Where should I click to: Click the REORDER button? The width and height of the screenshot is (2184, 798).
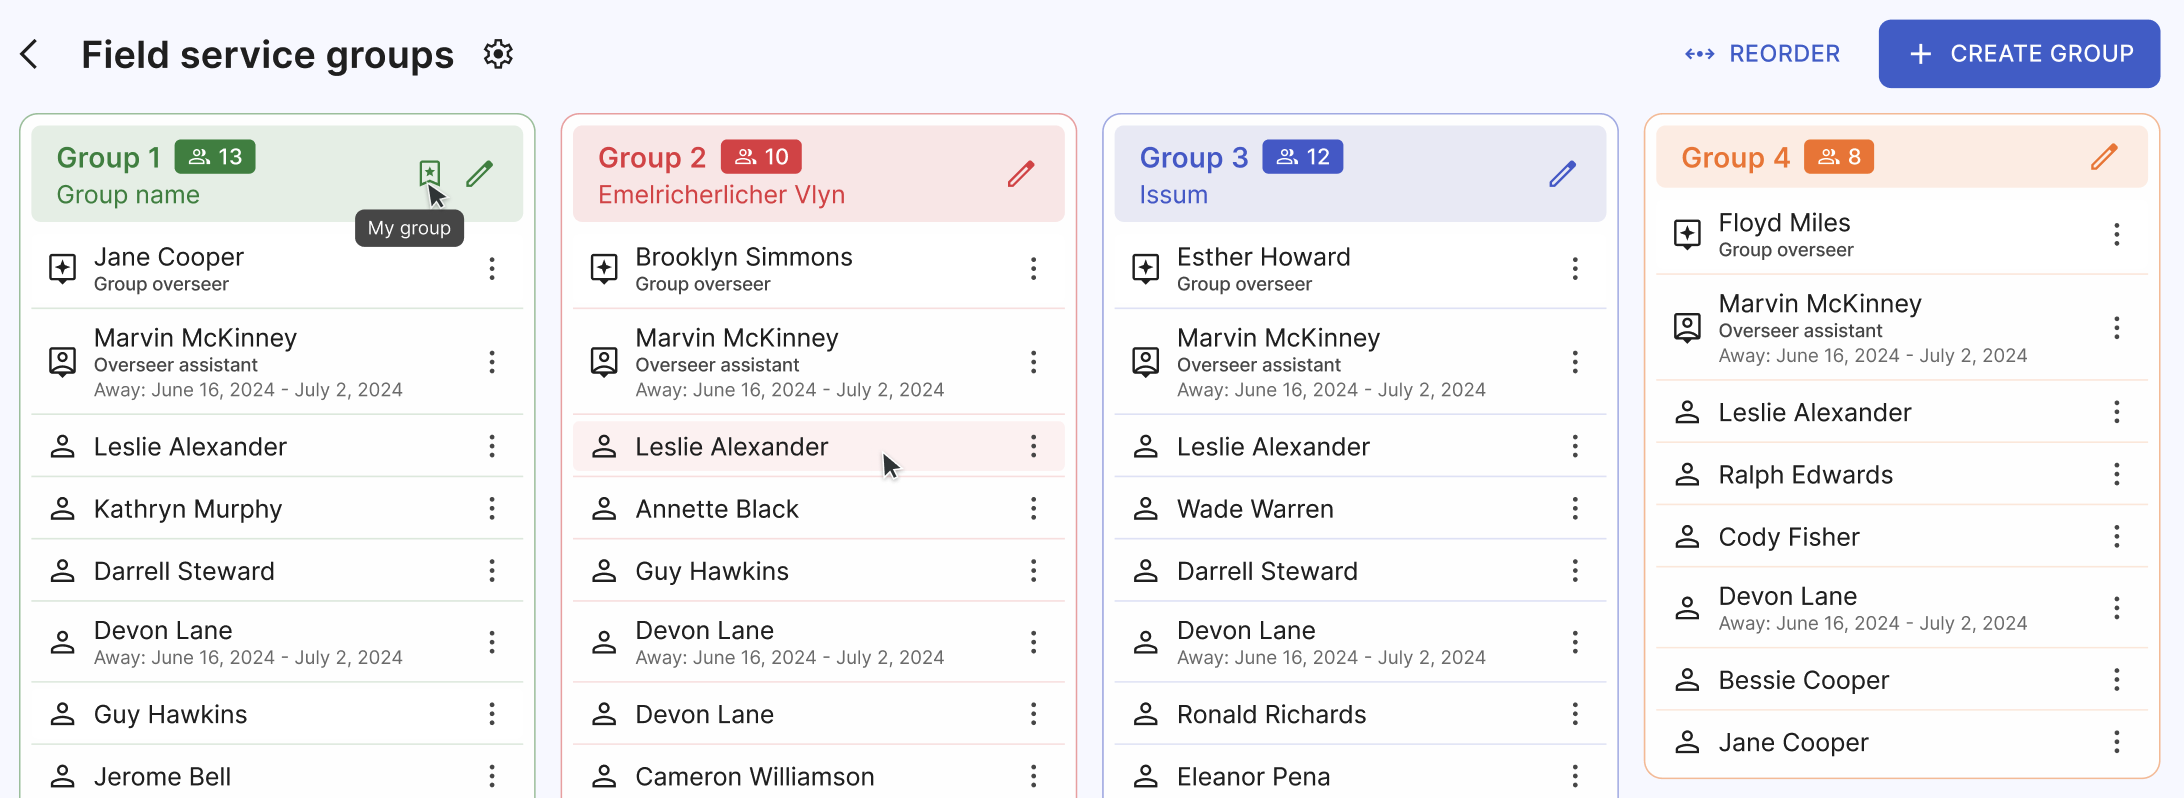(1762, 54)
